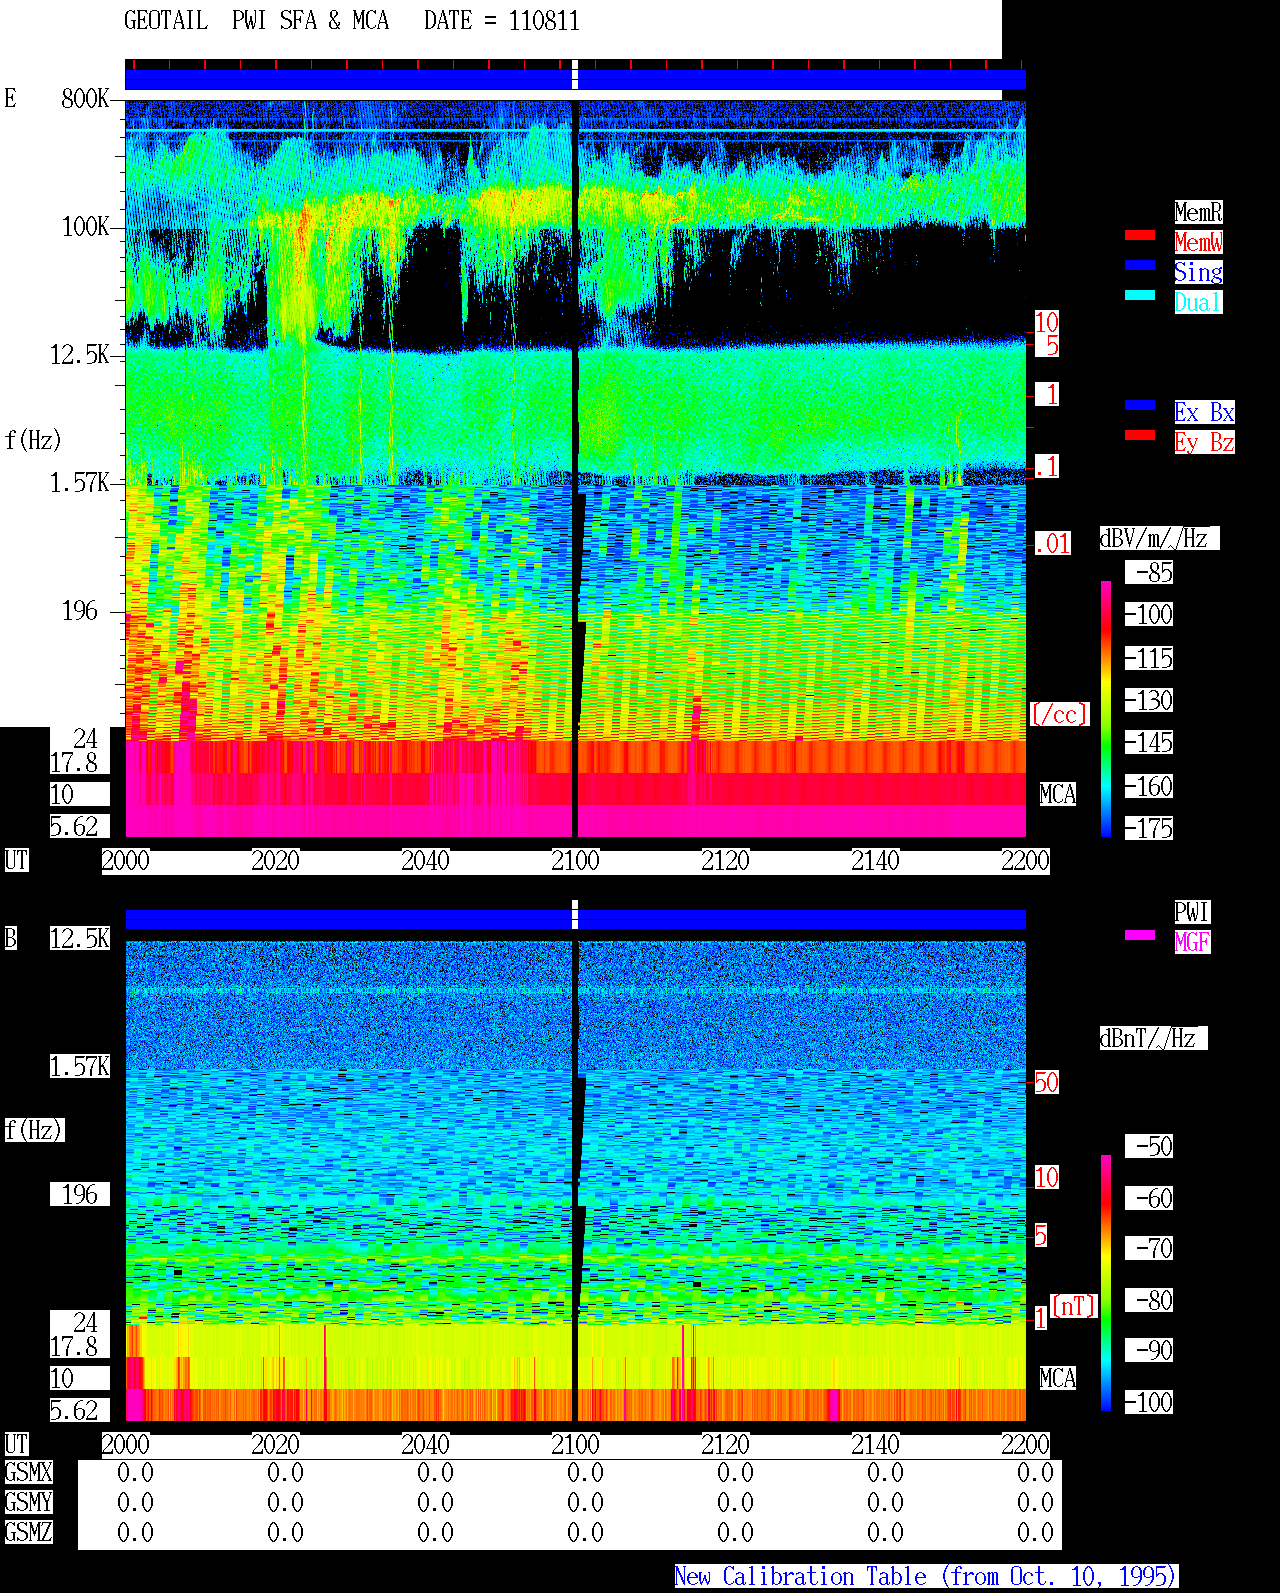Click the dBnT/√Hz color scale bar

pyautogui.click(x=1106, y=1283)
